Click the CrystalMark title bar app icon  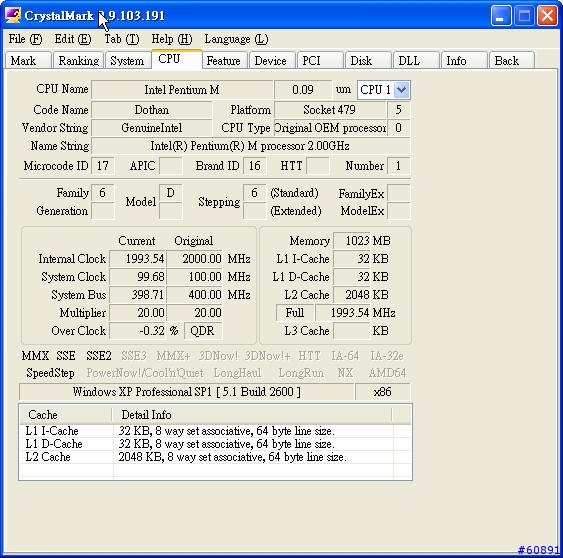(x=13, y=15)
